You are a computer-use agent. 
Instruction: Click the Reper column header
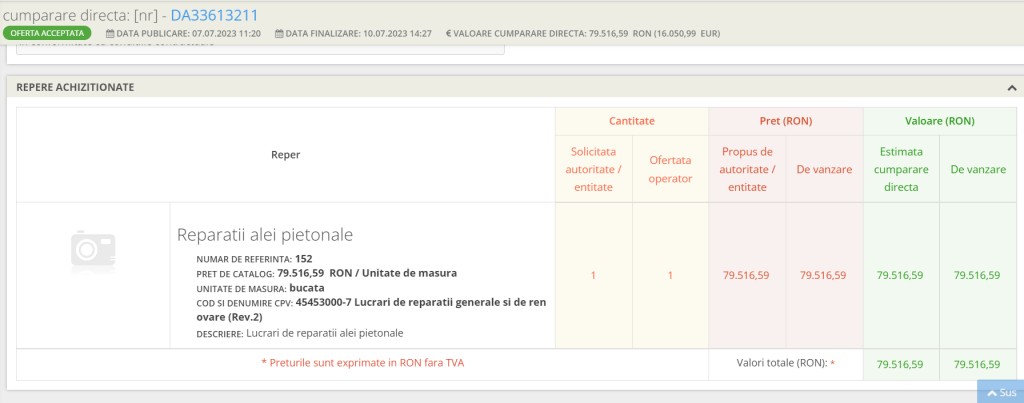click(x=285, y=155)
